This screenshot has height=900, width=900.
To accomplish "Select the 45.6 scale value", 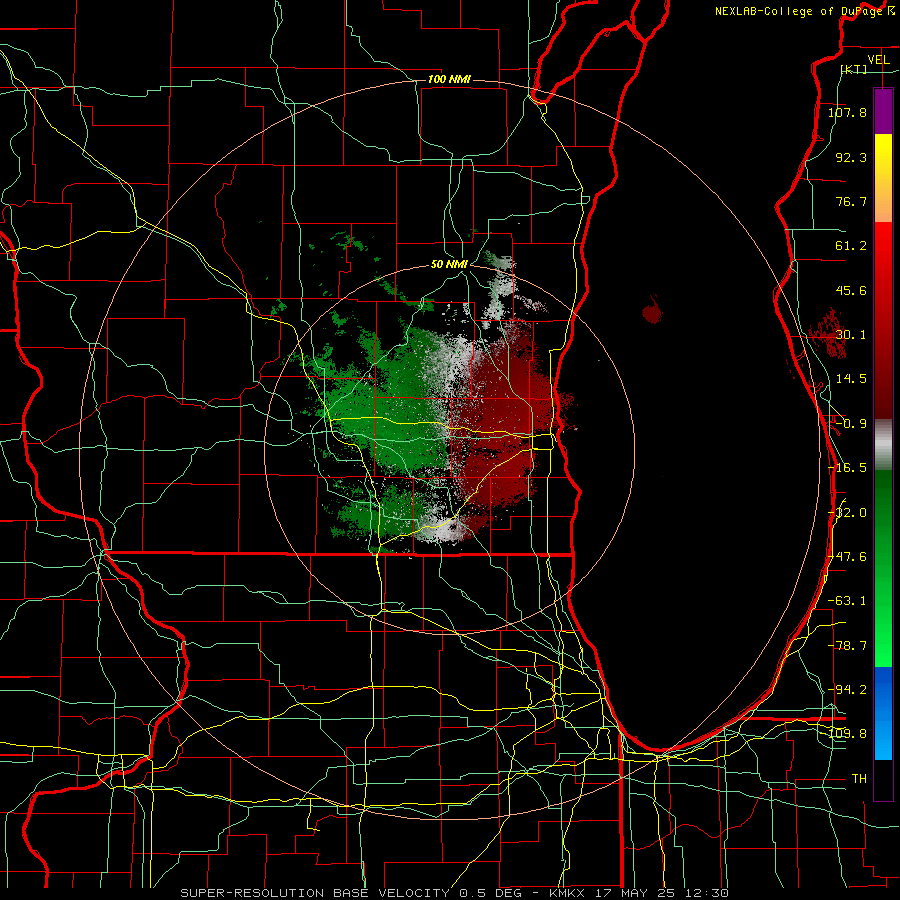I will pos(851,290).
